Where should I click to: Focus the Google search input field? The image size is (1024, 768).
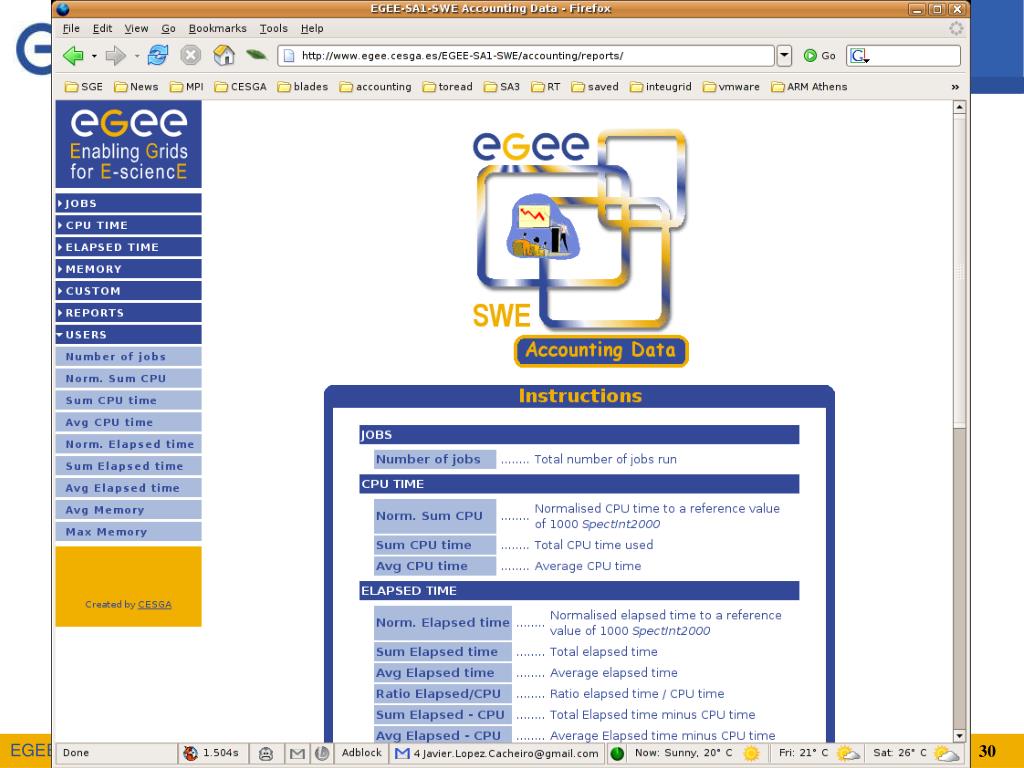914,56
